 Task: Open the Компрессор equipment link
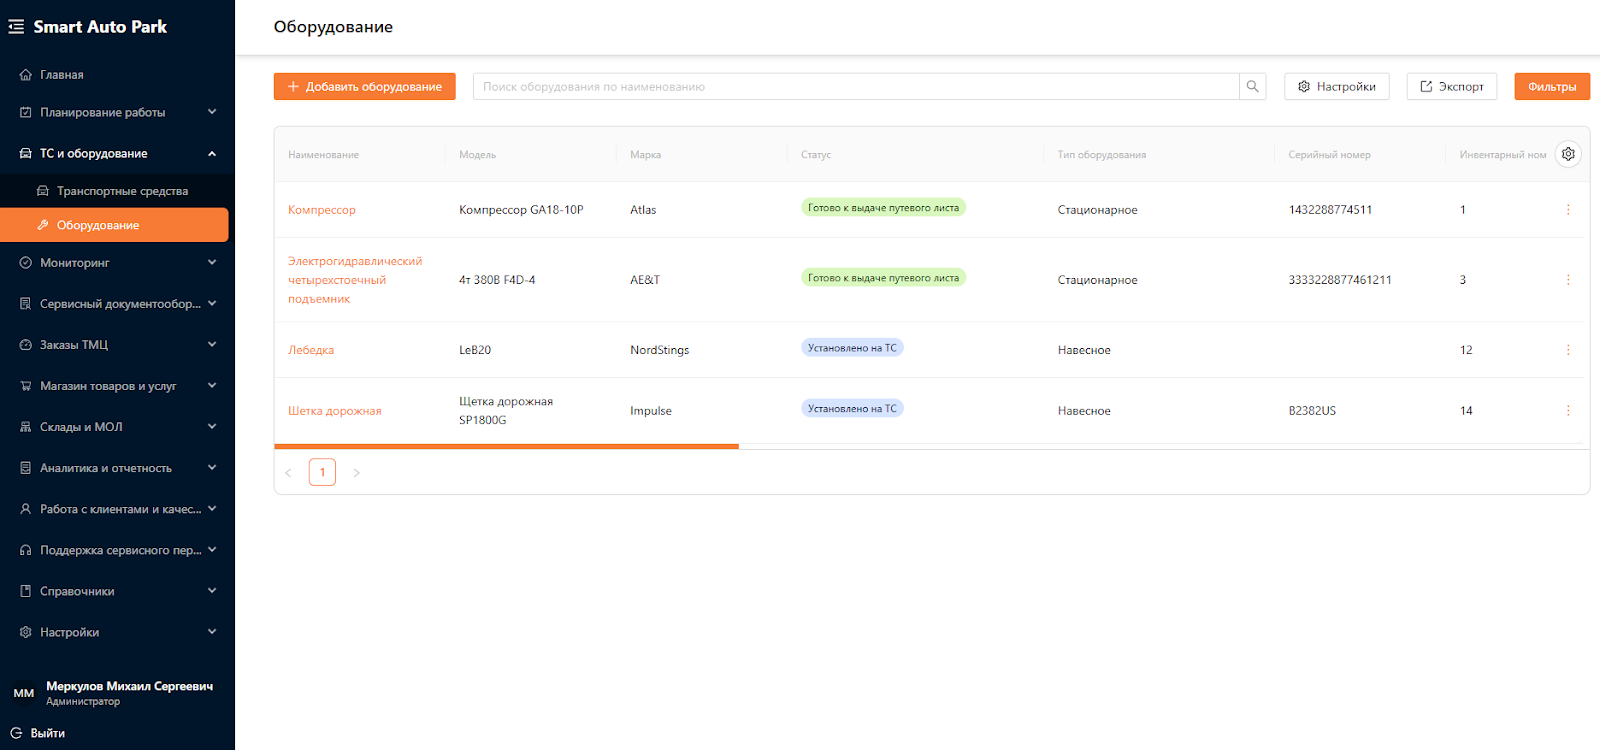click(x=322, y=210)
